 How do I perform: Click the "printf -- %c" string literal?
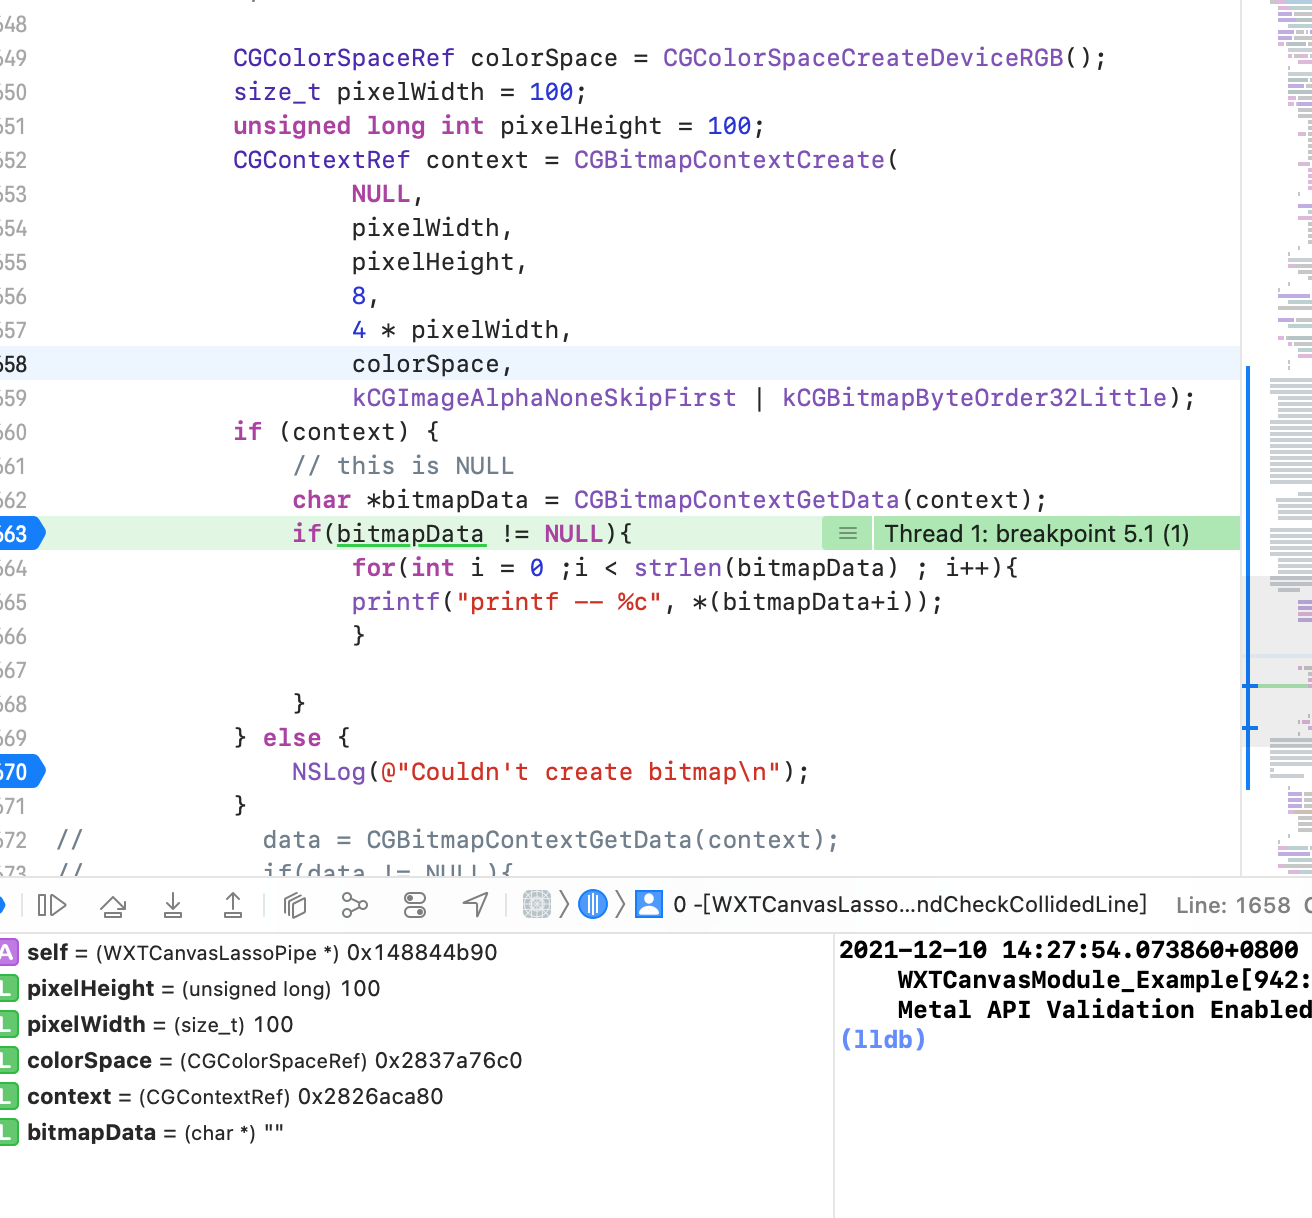[559, 602]
